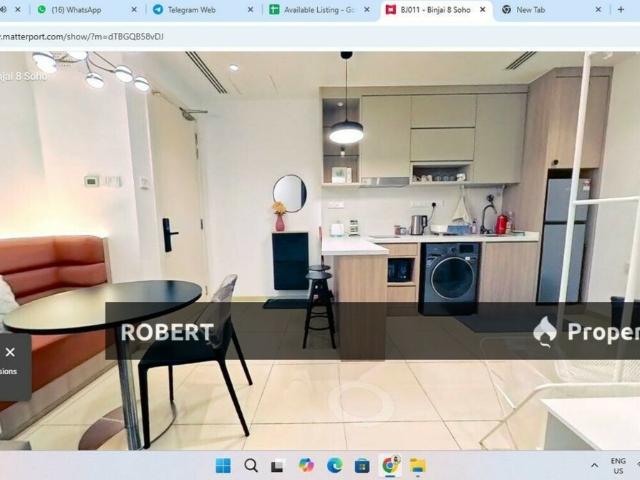The image size is (640, 480).
Task: Open File Explorer from the taskbar
Action: (x=418, y=465)
